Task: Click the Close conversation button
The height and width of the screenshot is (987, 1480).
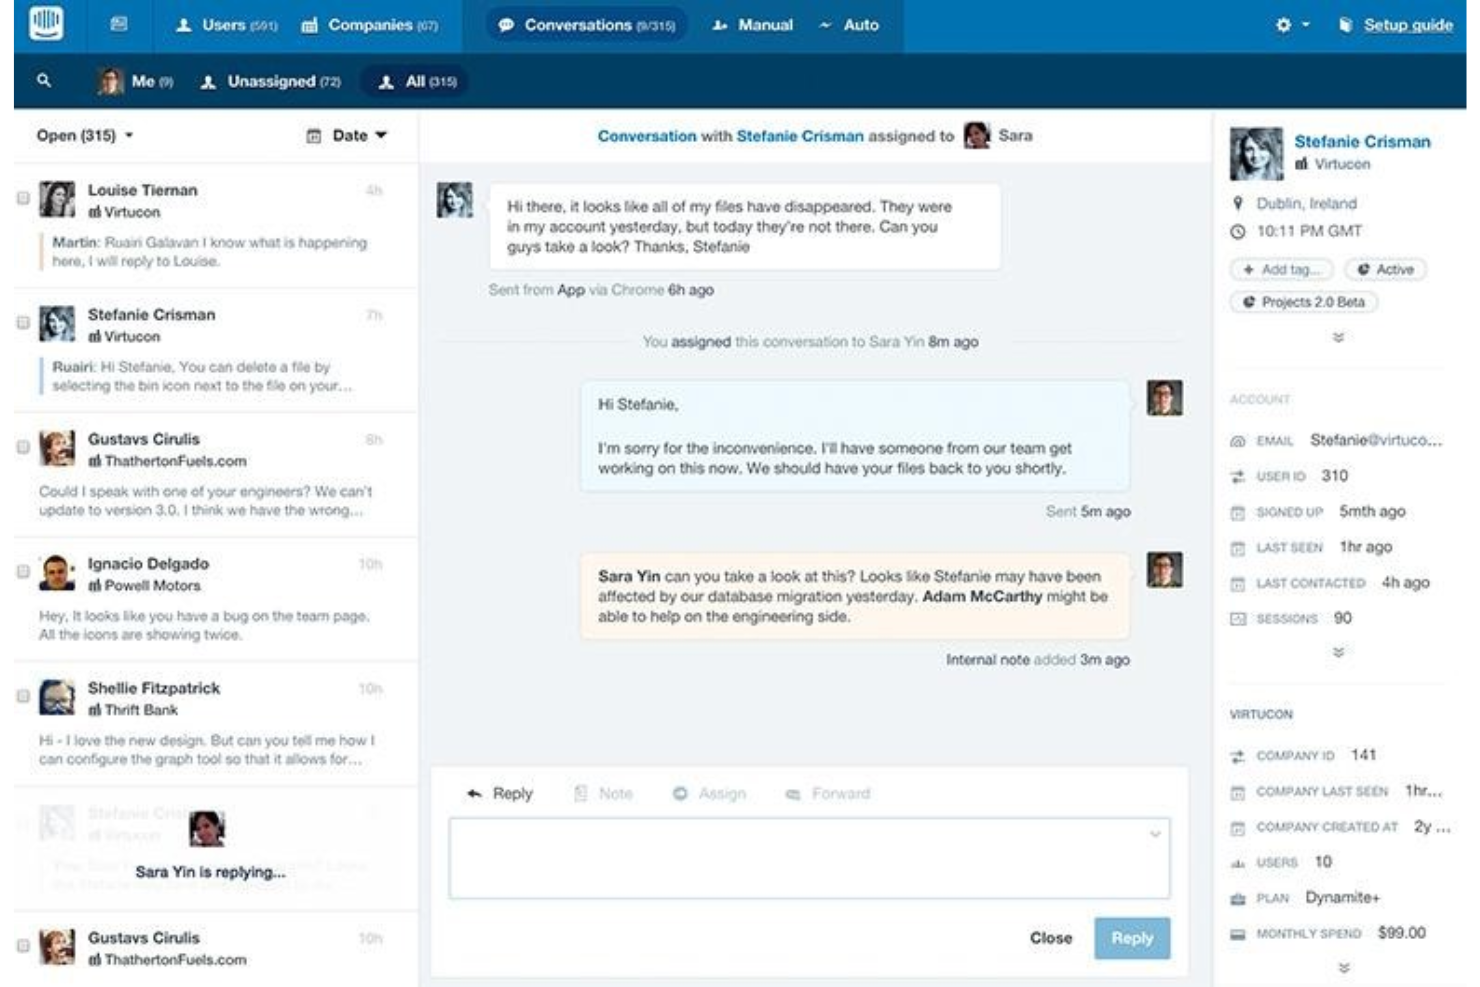Action: point(1050,938)
